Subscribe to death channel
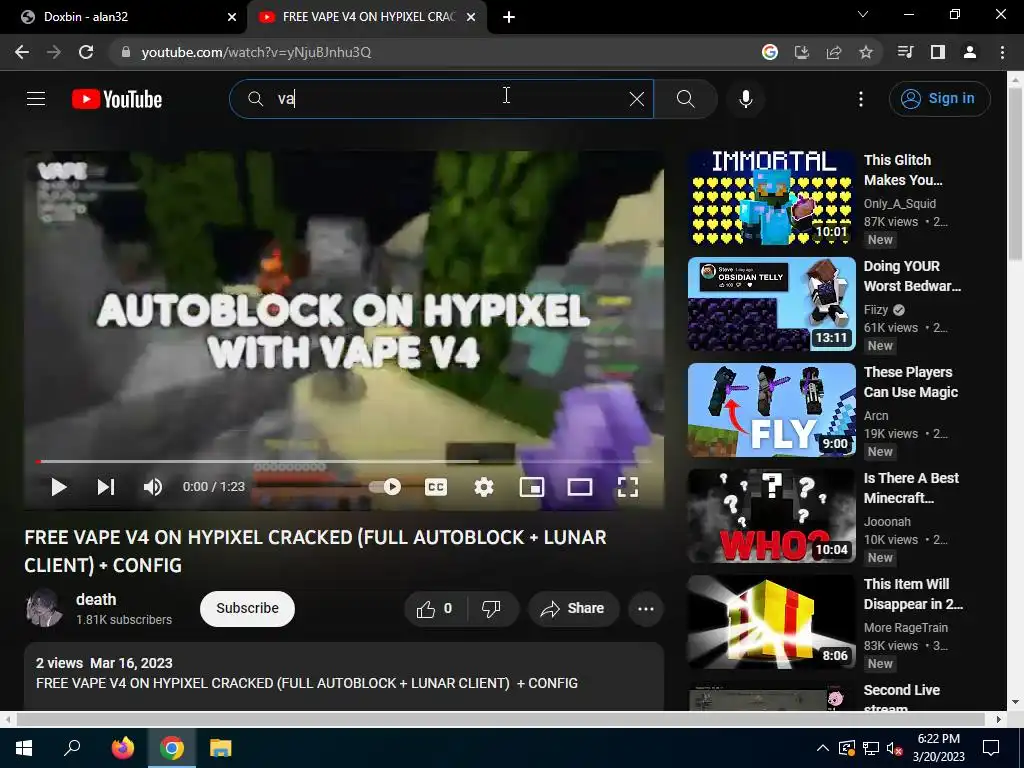 [248, 609]
